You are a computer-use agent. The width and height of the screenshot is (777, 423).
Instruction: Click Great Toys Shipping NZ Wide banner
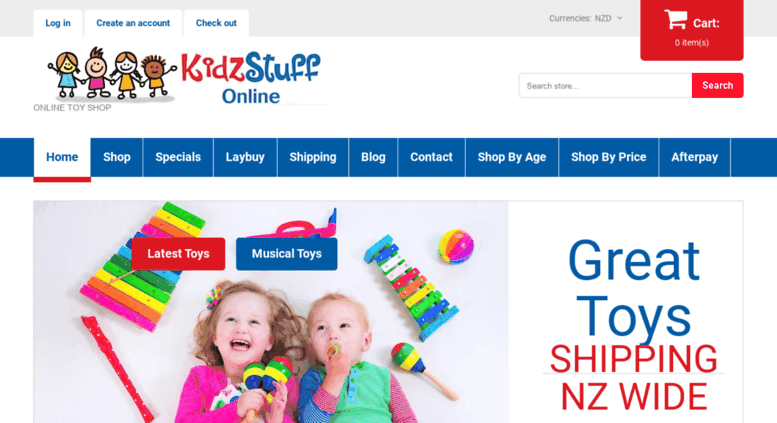pyautogui.click(x=633, y=324)
